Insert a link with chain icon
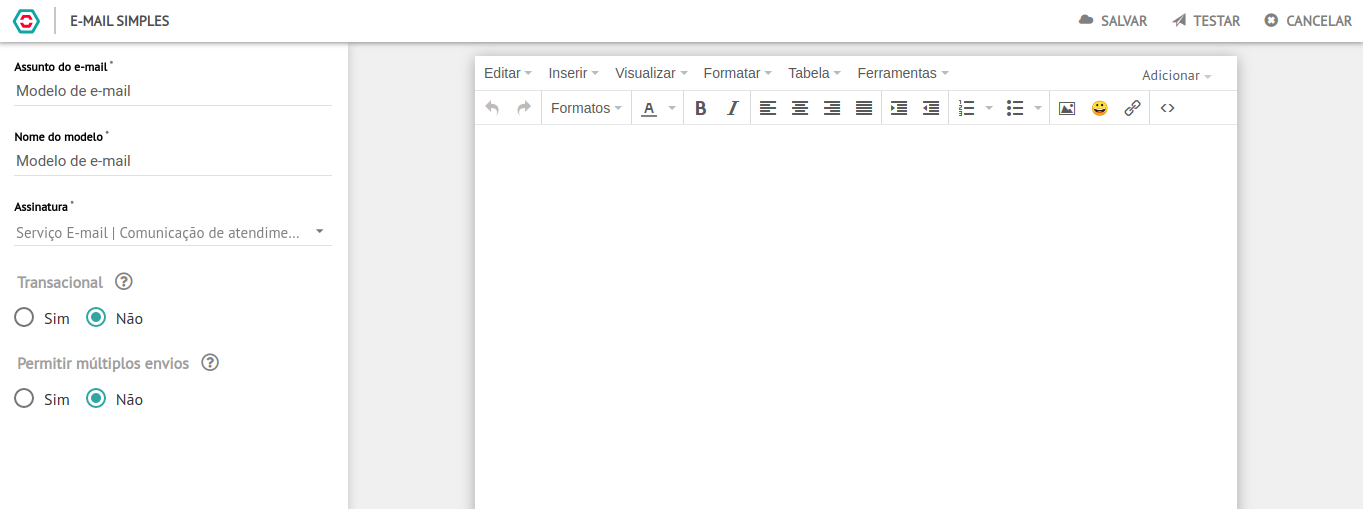Screen dimensions: 1363x509 click(x=1132, y=108)
